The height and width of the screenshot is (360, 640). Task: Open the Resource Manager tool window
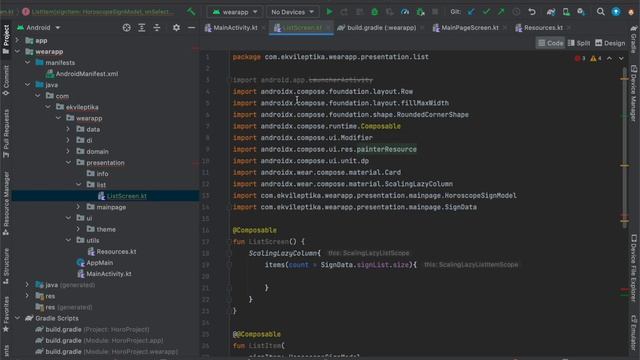[x=6, y=203]
